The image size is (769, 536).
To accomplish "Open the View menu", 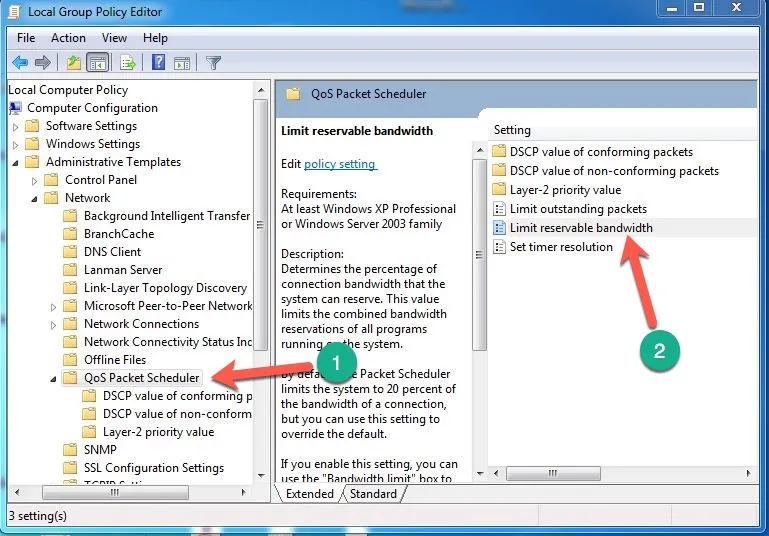I will [114, 38].
